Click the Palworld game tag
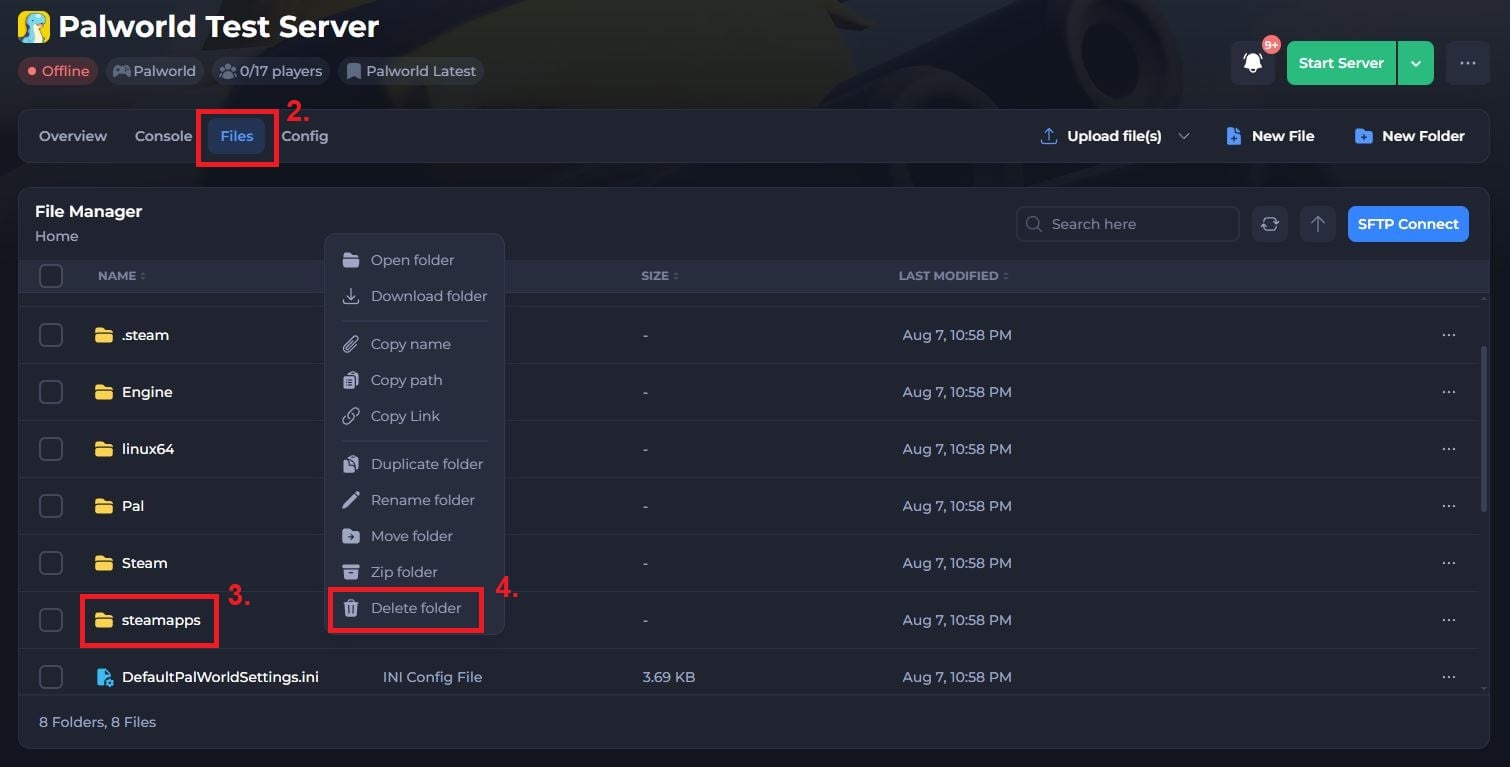 [x=154, y=71]
